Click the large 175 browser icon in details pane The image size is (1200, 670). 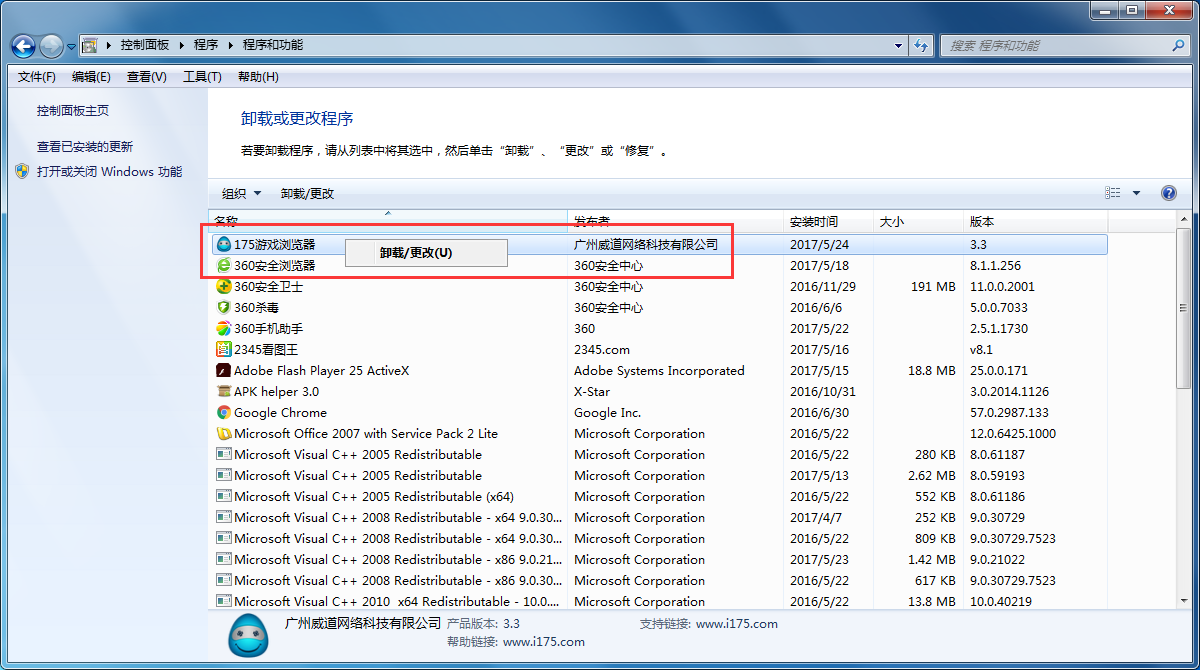coord(248,636)
